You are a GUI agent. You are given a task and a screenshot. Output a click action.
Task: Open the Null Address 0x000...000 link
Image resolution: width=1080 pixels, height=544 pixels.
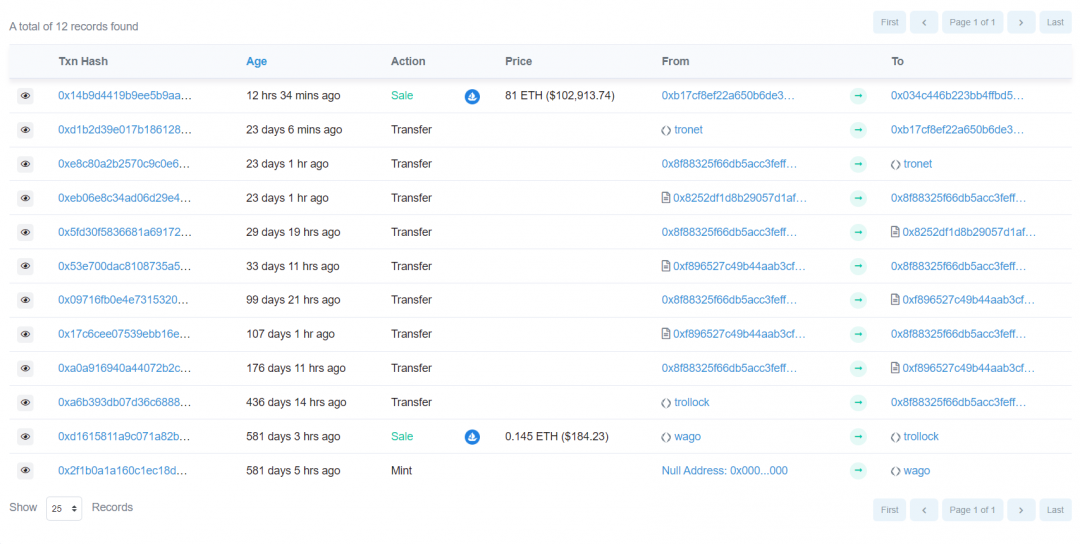click(724, 471)
